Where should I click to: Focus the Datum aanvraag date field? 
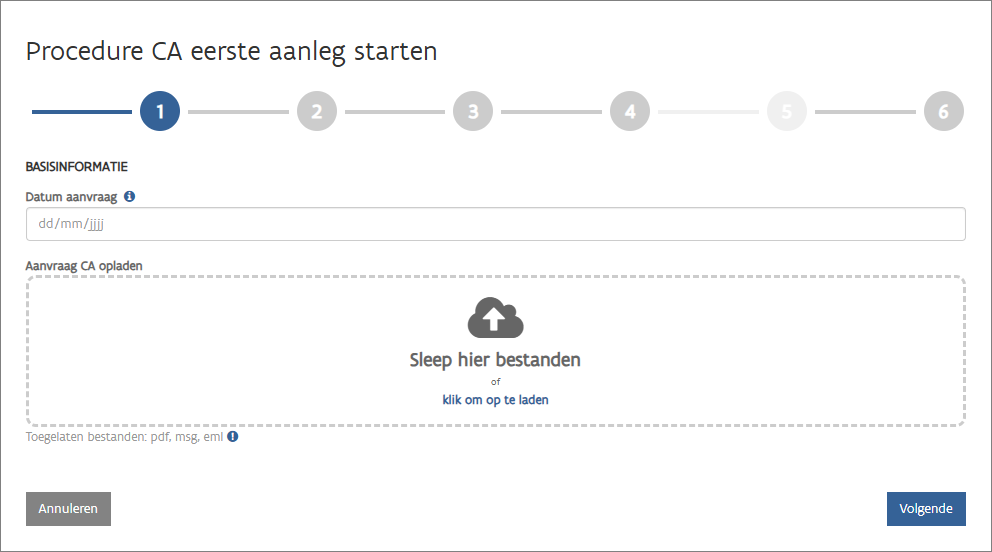pos(495,224)
